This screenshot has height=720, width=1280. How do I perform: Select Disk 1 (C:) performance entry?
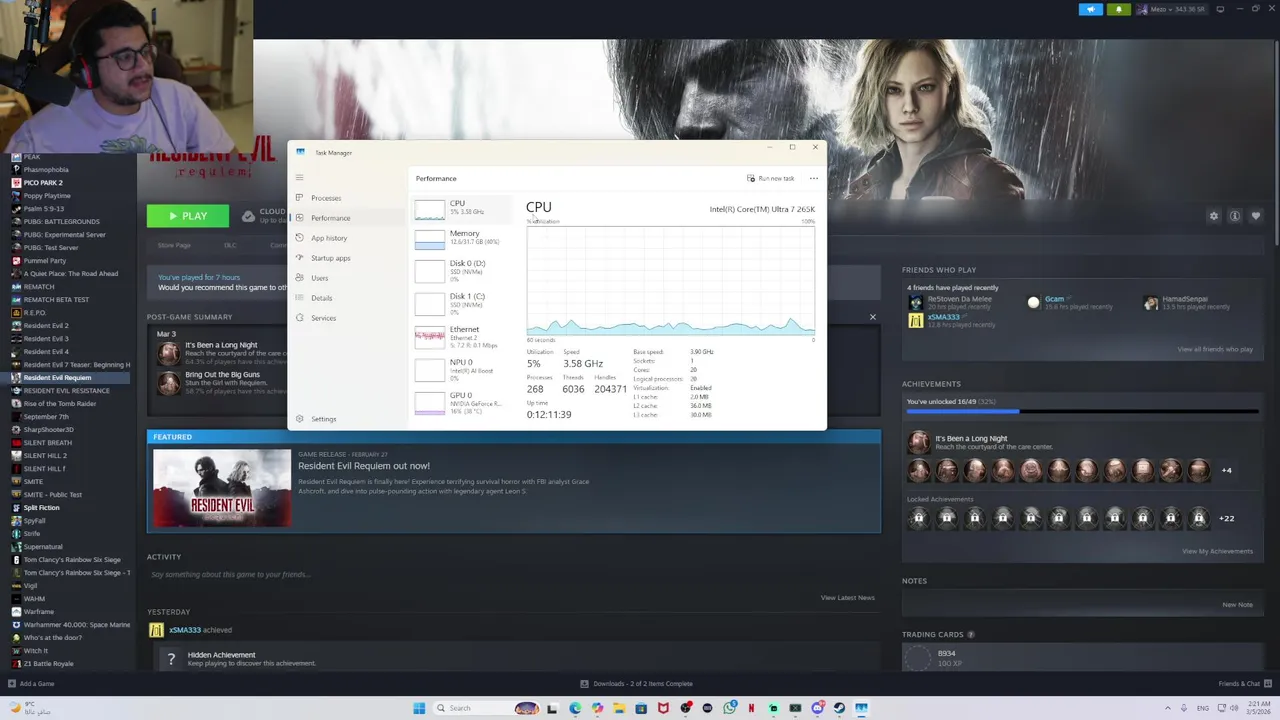pos(462,303)
